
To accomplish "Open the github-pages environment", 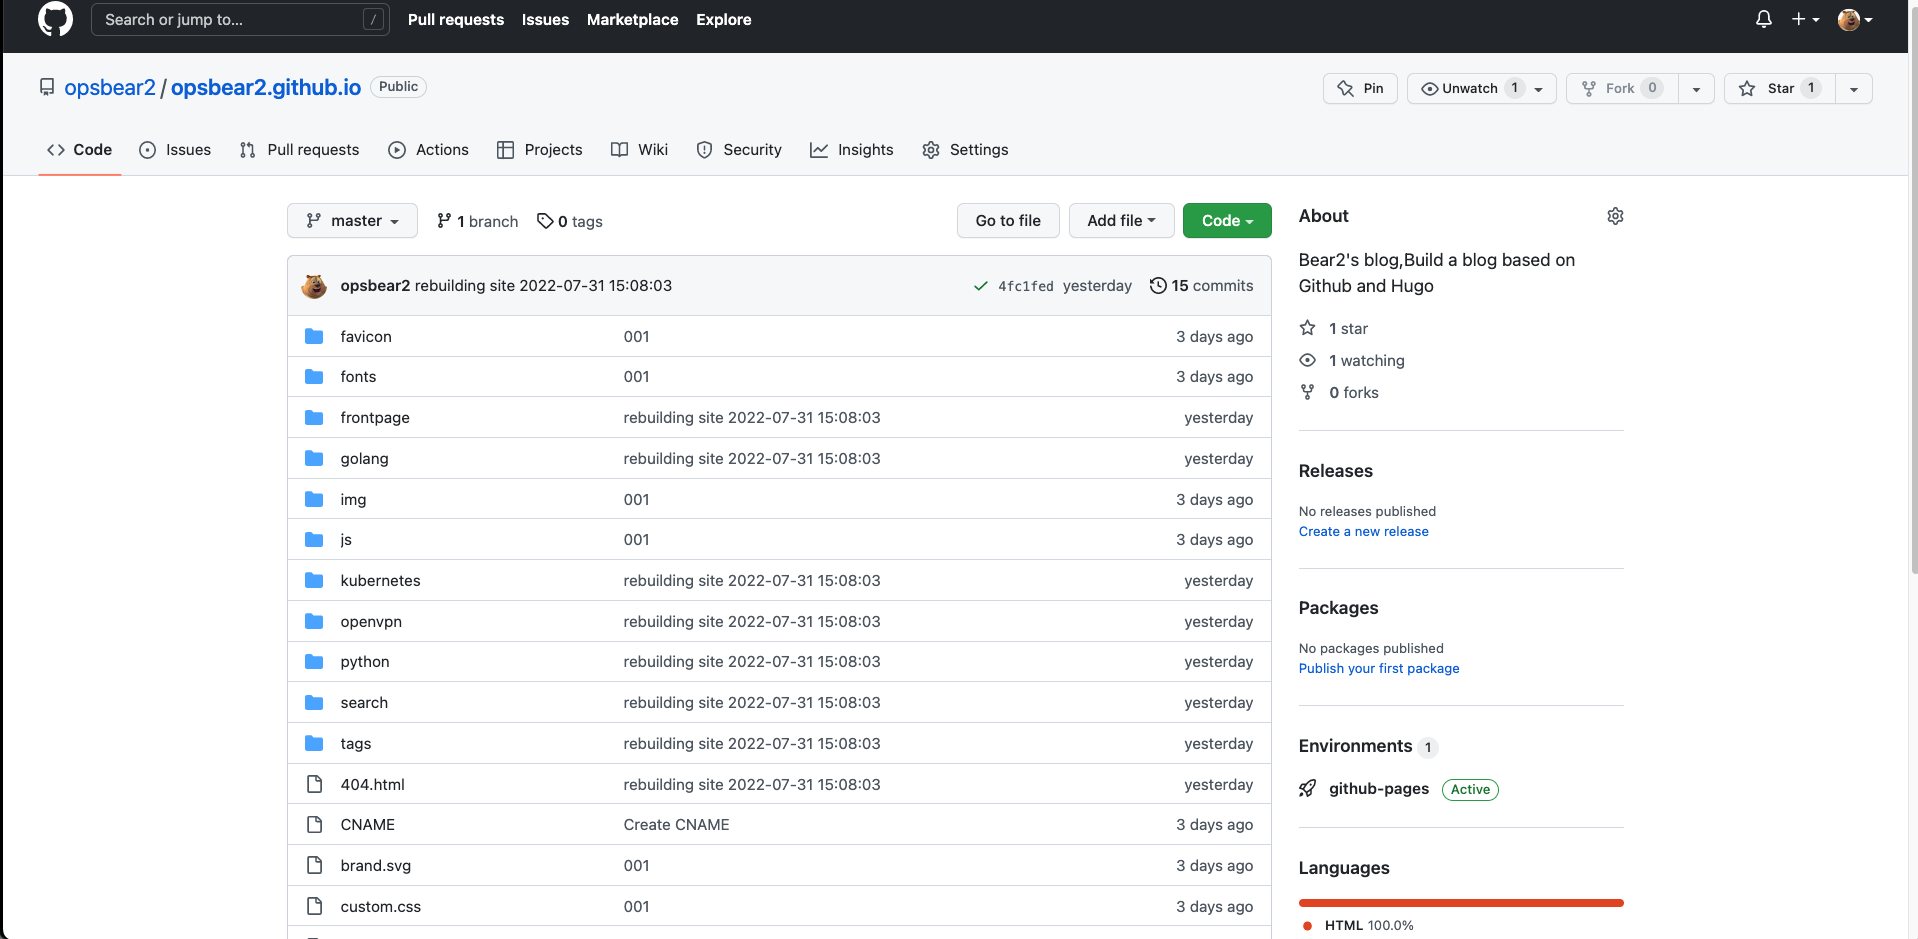I will coord(1379,789).
